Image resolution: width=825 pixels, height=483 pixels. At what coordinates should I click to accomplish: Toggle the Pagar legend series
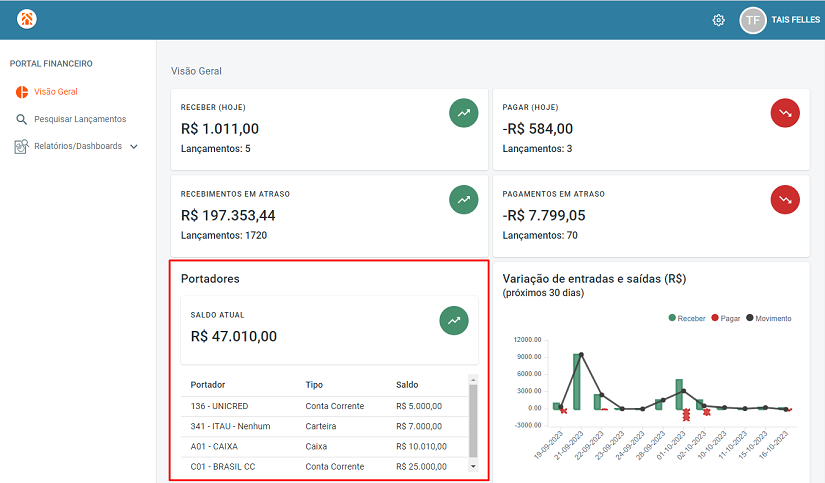point(725,318)
